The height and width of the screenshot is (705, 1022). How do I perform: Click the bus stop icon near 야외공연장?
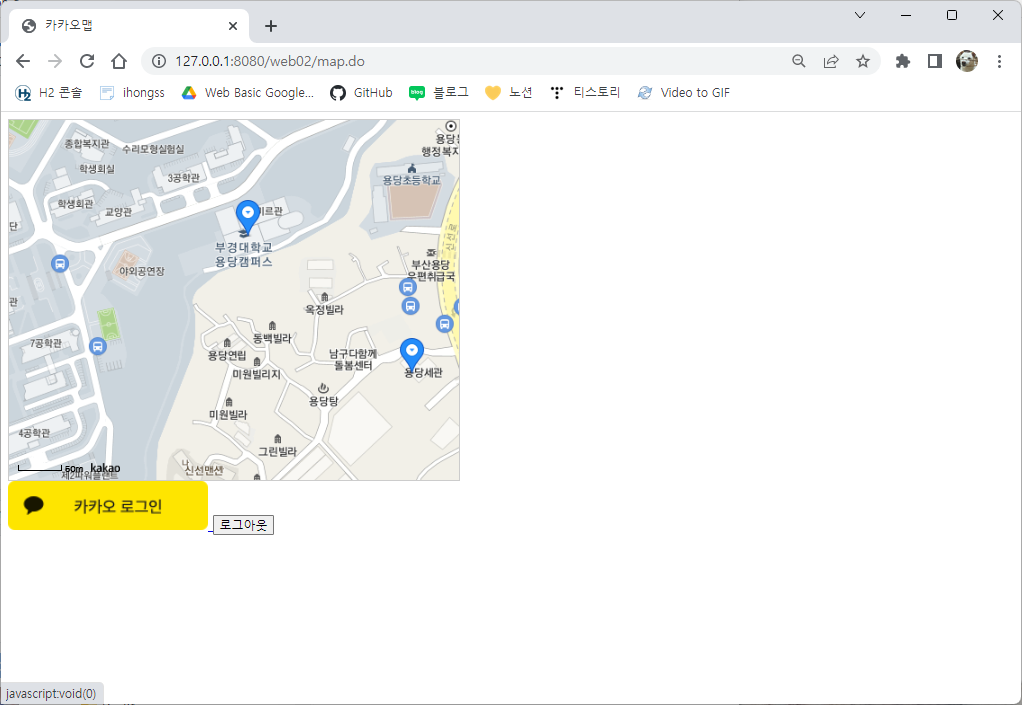pos(60,264)
